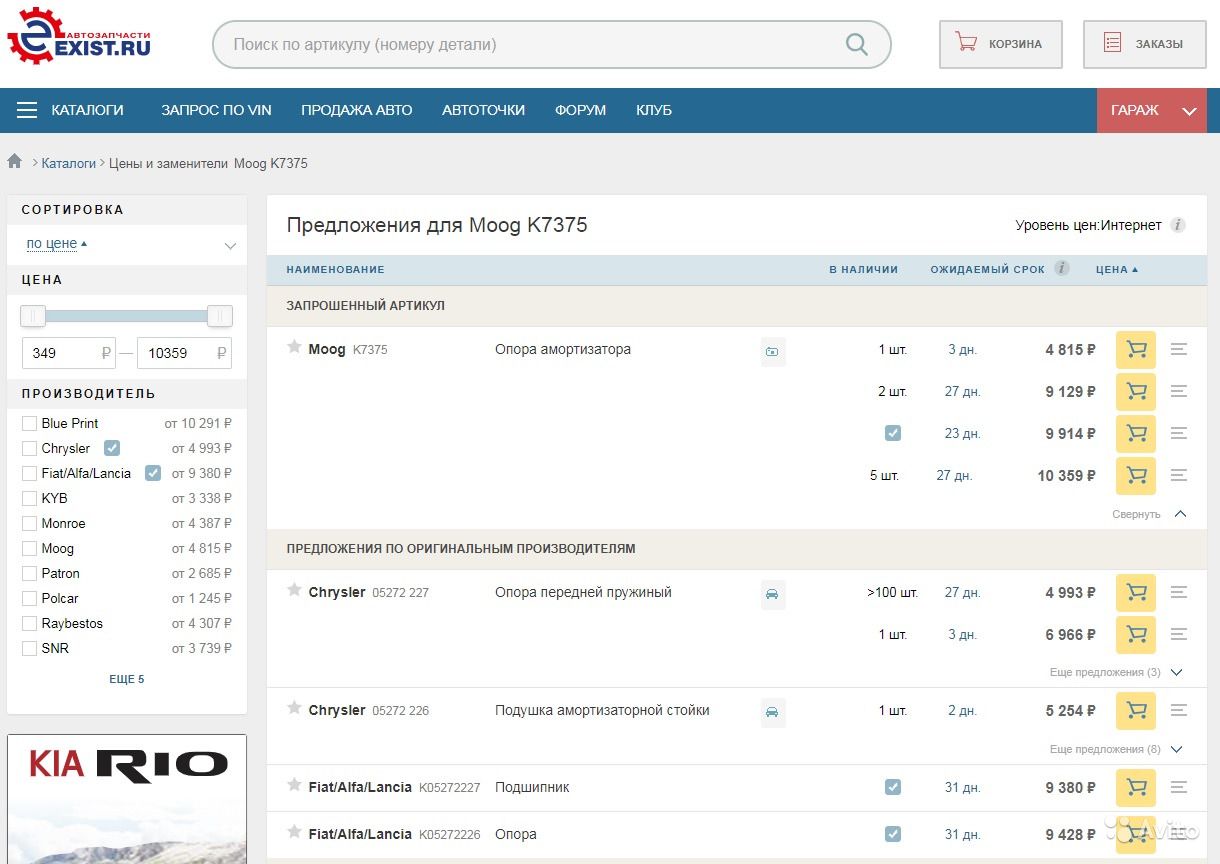1220x864 pixels.
Task: Open applicability icon for Moog K7375
Action: [773, 352]
